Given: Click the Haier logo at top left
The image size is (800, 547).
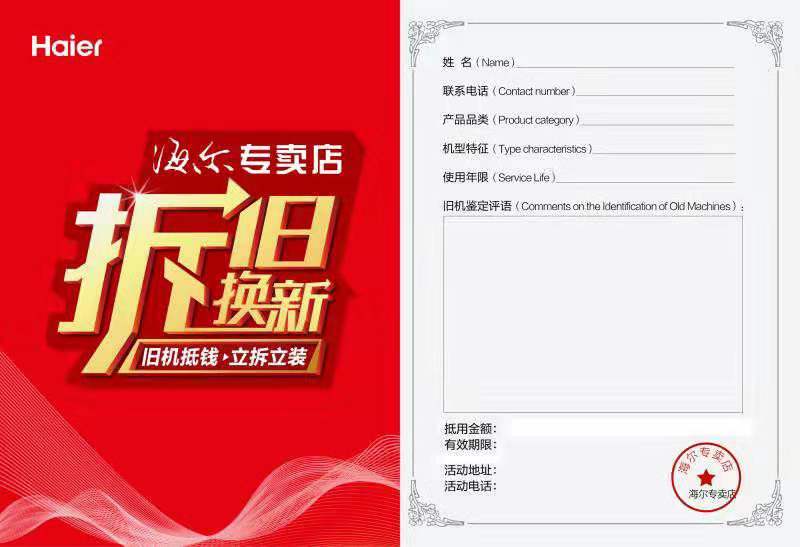Looking at the screenshot, I should (66, 46).
